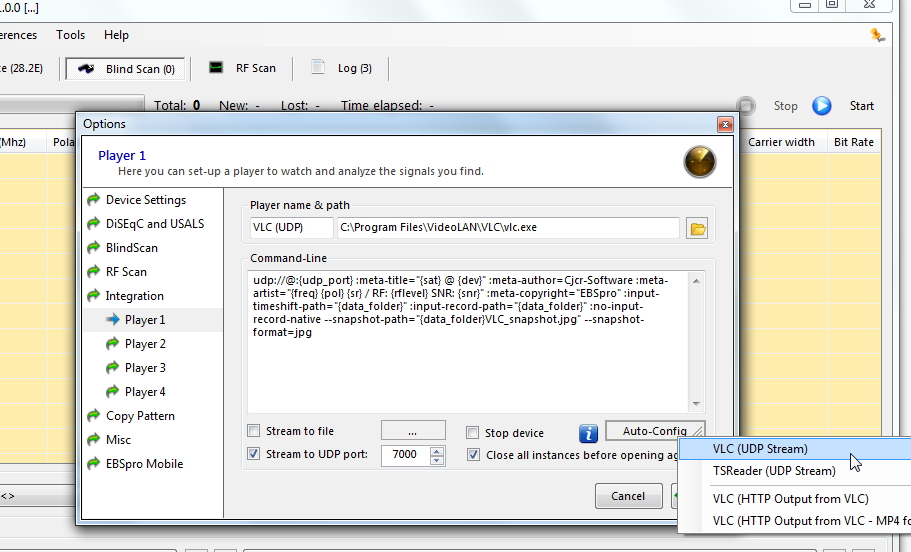Click the UDP port field showing 7000
This screenshot has width=911, height=552.
click(x=405, y=455)
